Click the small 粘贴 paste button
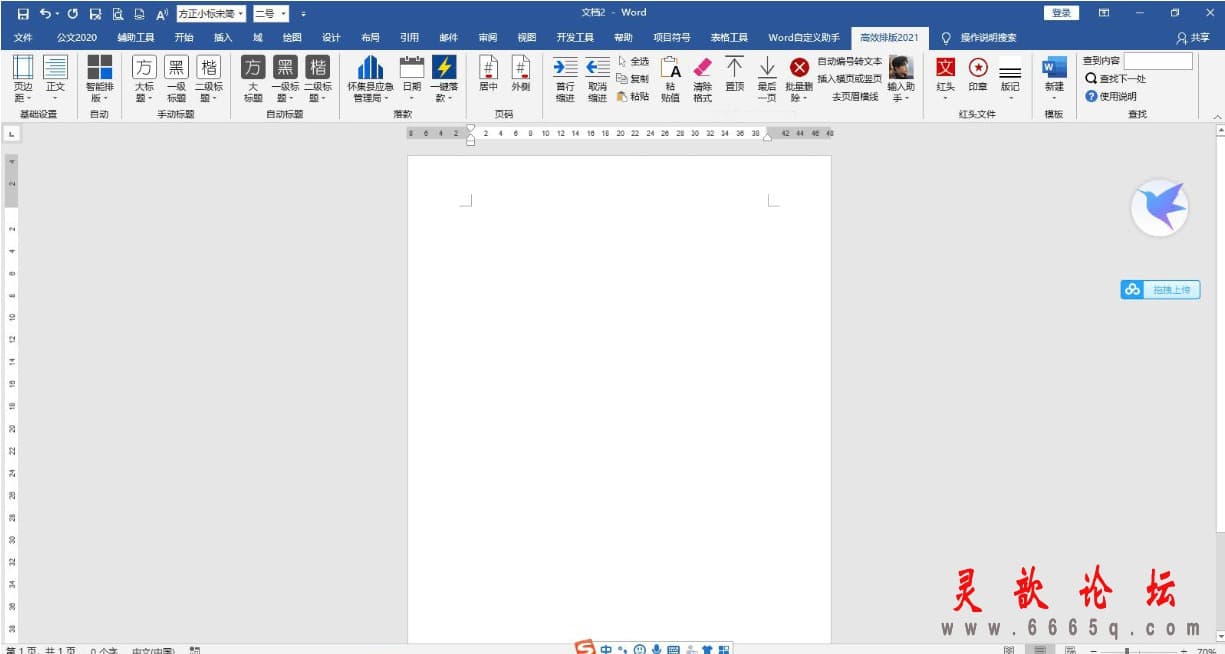The width and height of the screenshot is (1225, 654). click(633, 97)
